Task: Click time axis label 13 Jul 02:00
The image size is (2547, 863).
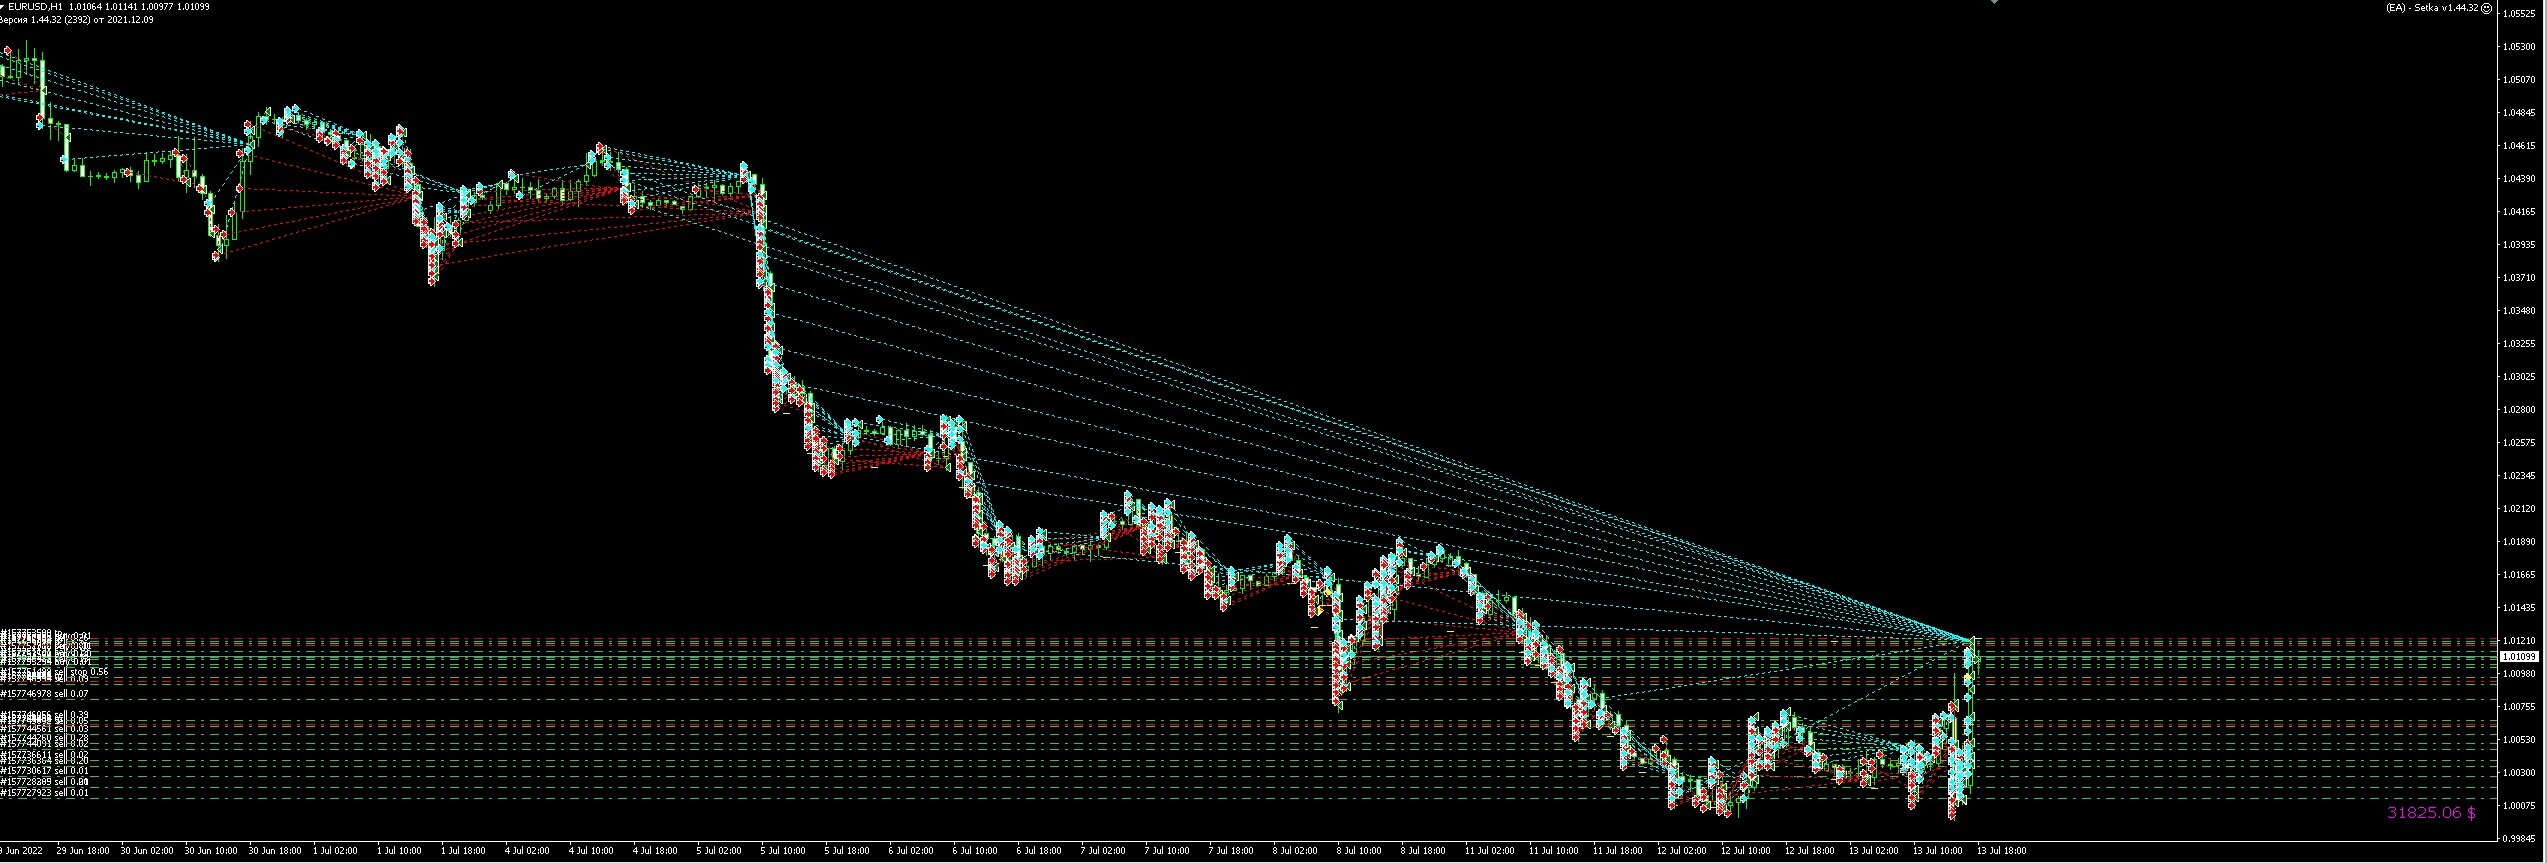Action: tap(1874, 851)
